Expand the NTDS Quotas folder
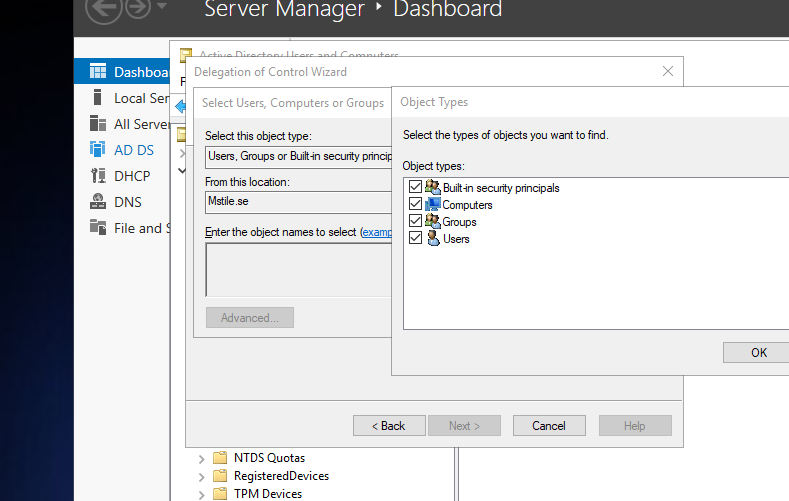Image resolution: width=789 pixels, height=501 pixels. click(201, 459)
